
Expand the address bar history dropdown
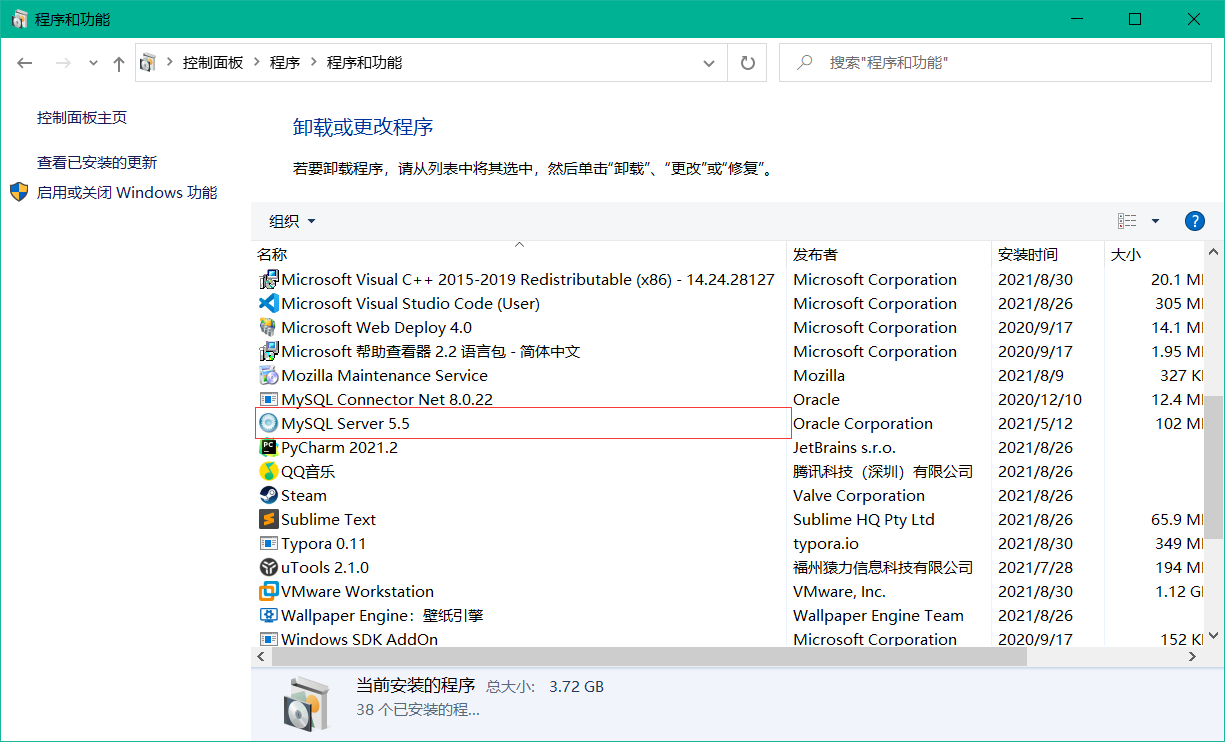[x=710, y=63]
